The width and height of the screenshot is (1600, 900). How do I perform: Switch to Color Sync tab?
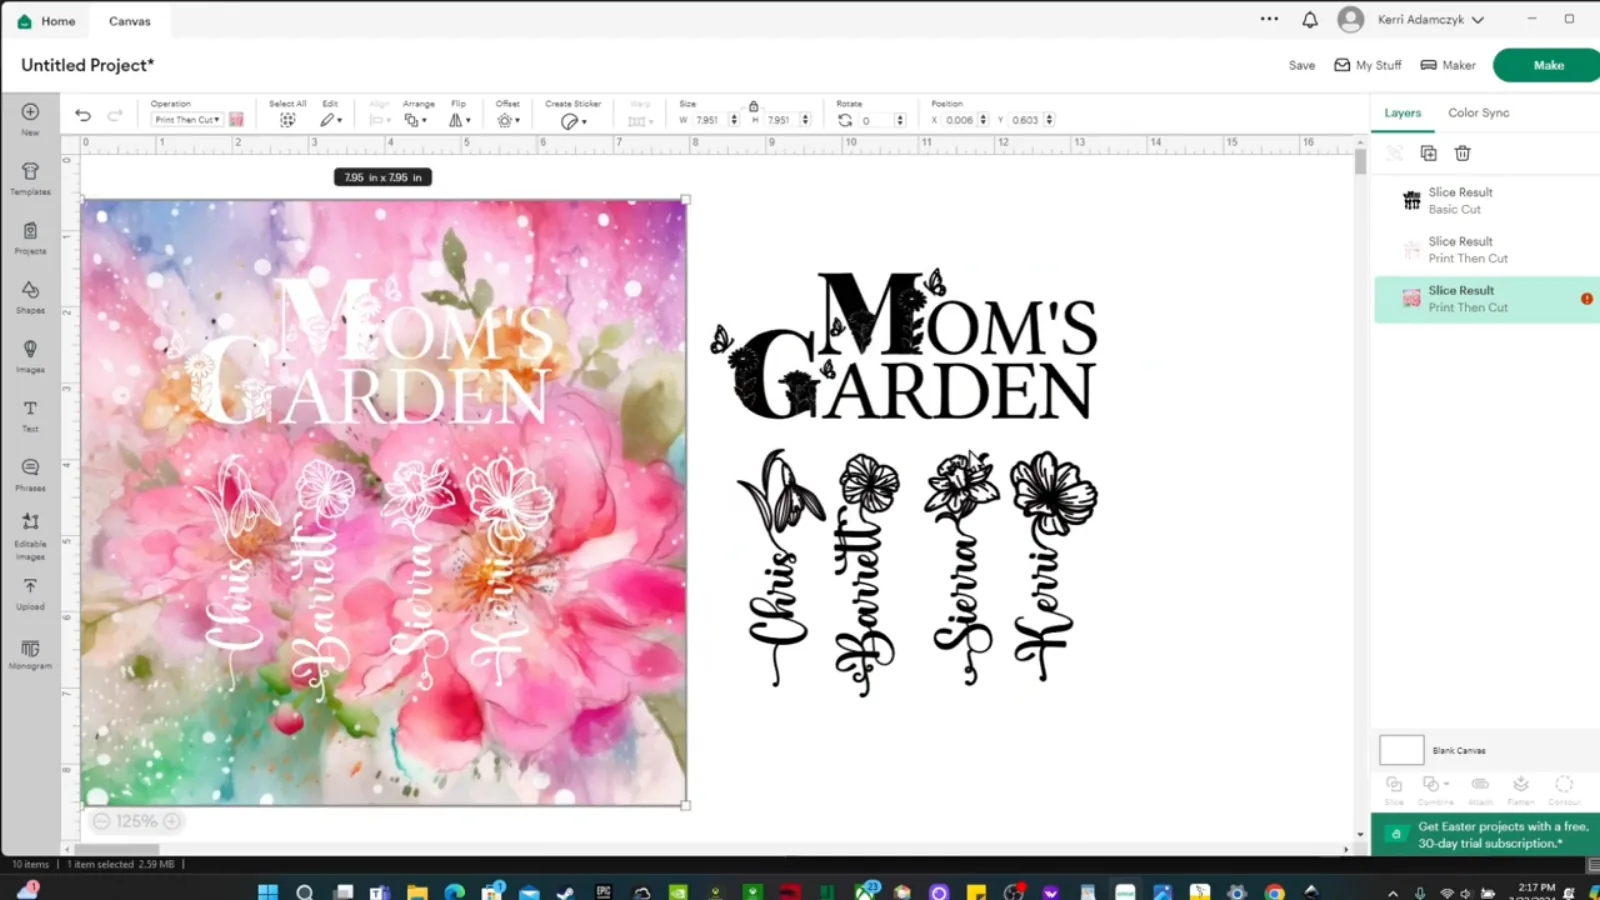click(x=1478, y=113)
